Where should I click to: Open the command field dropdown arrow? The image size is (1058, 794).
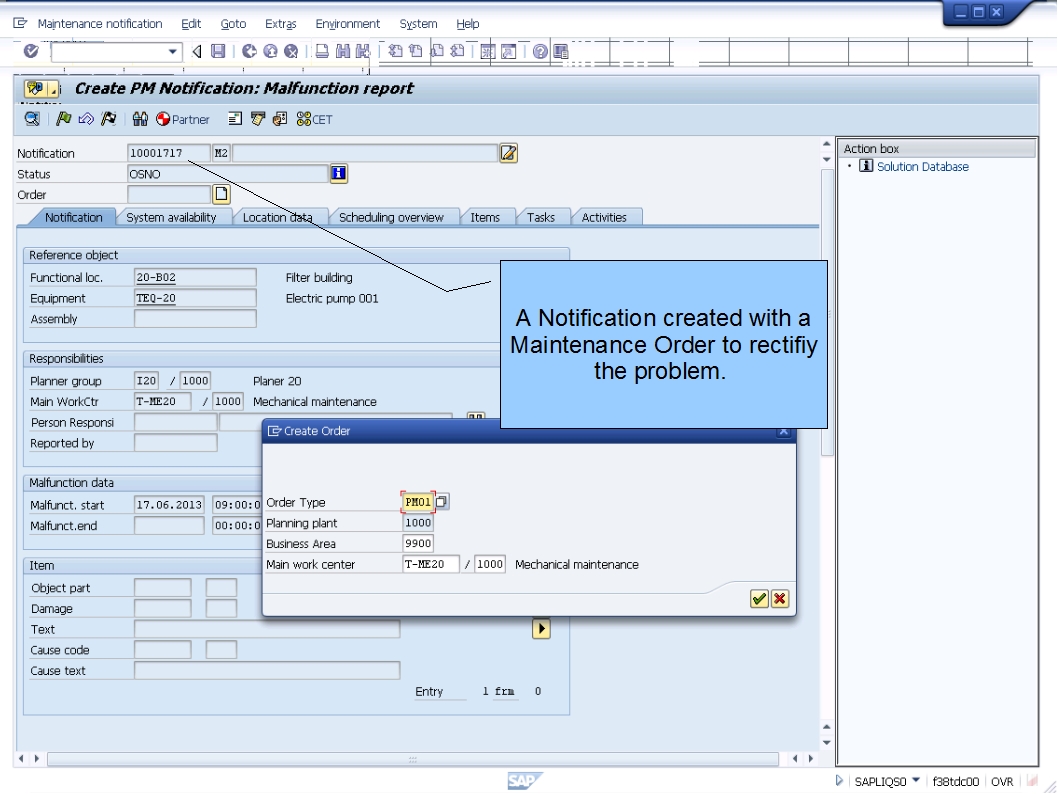point(173,51)
